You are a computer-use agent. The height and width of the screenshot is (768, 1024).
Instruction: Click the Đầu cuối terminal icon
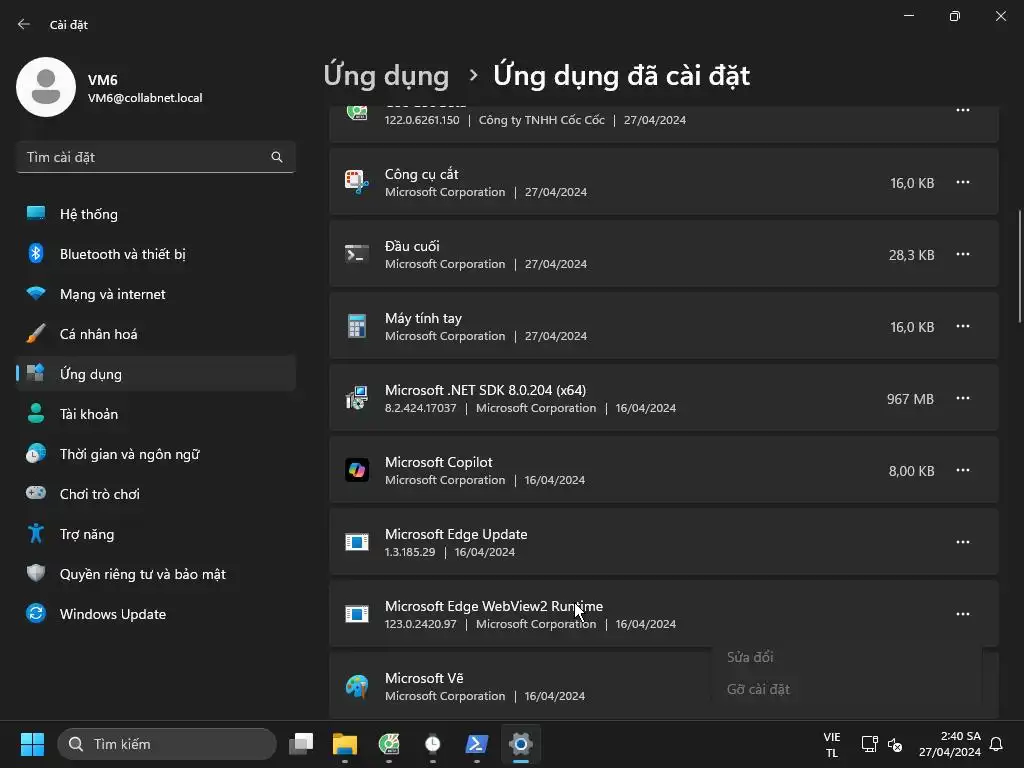357,254
